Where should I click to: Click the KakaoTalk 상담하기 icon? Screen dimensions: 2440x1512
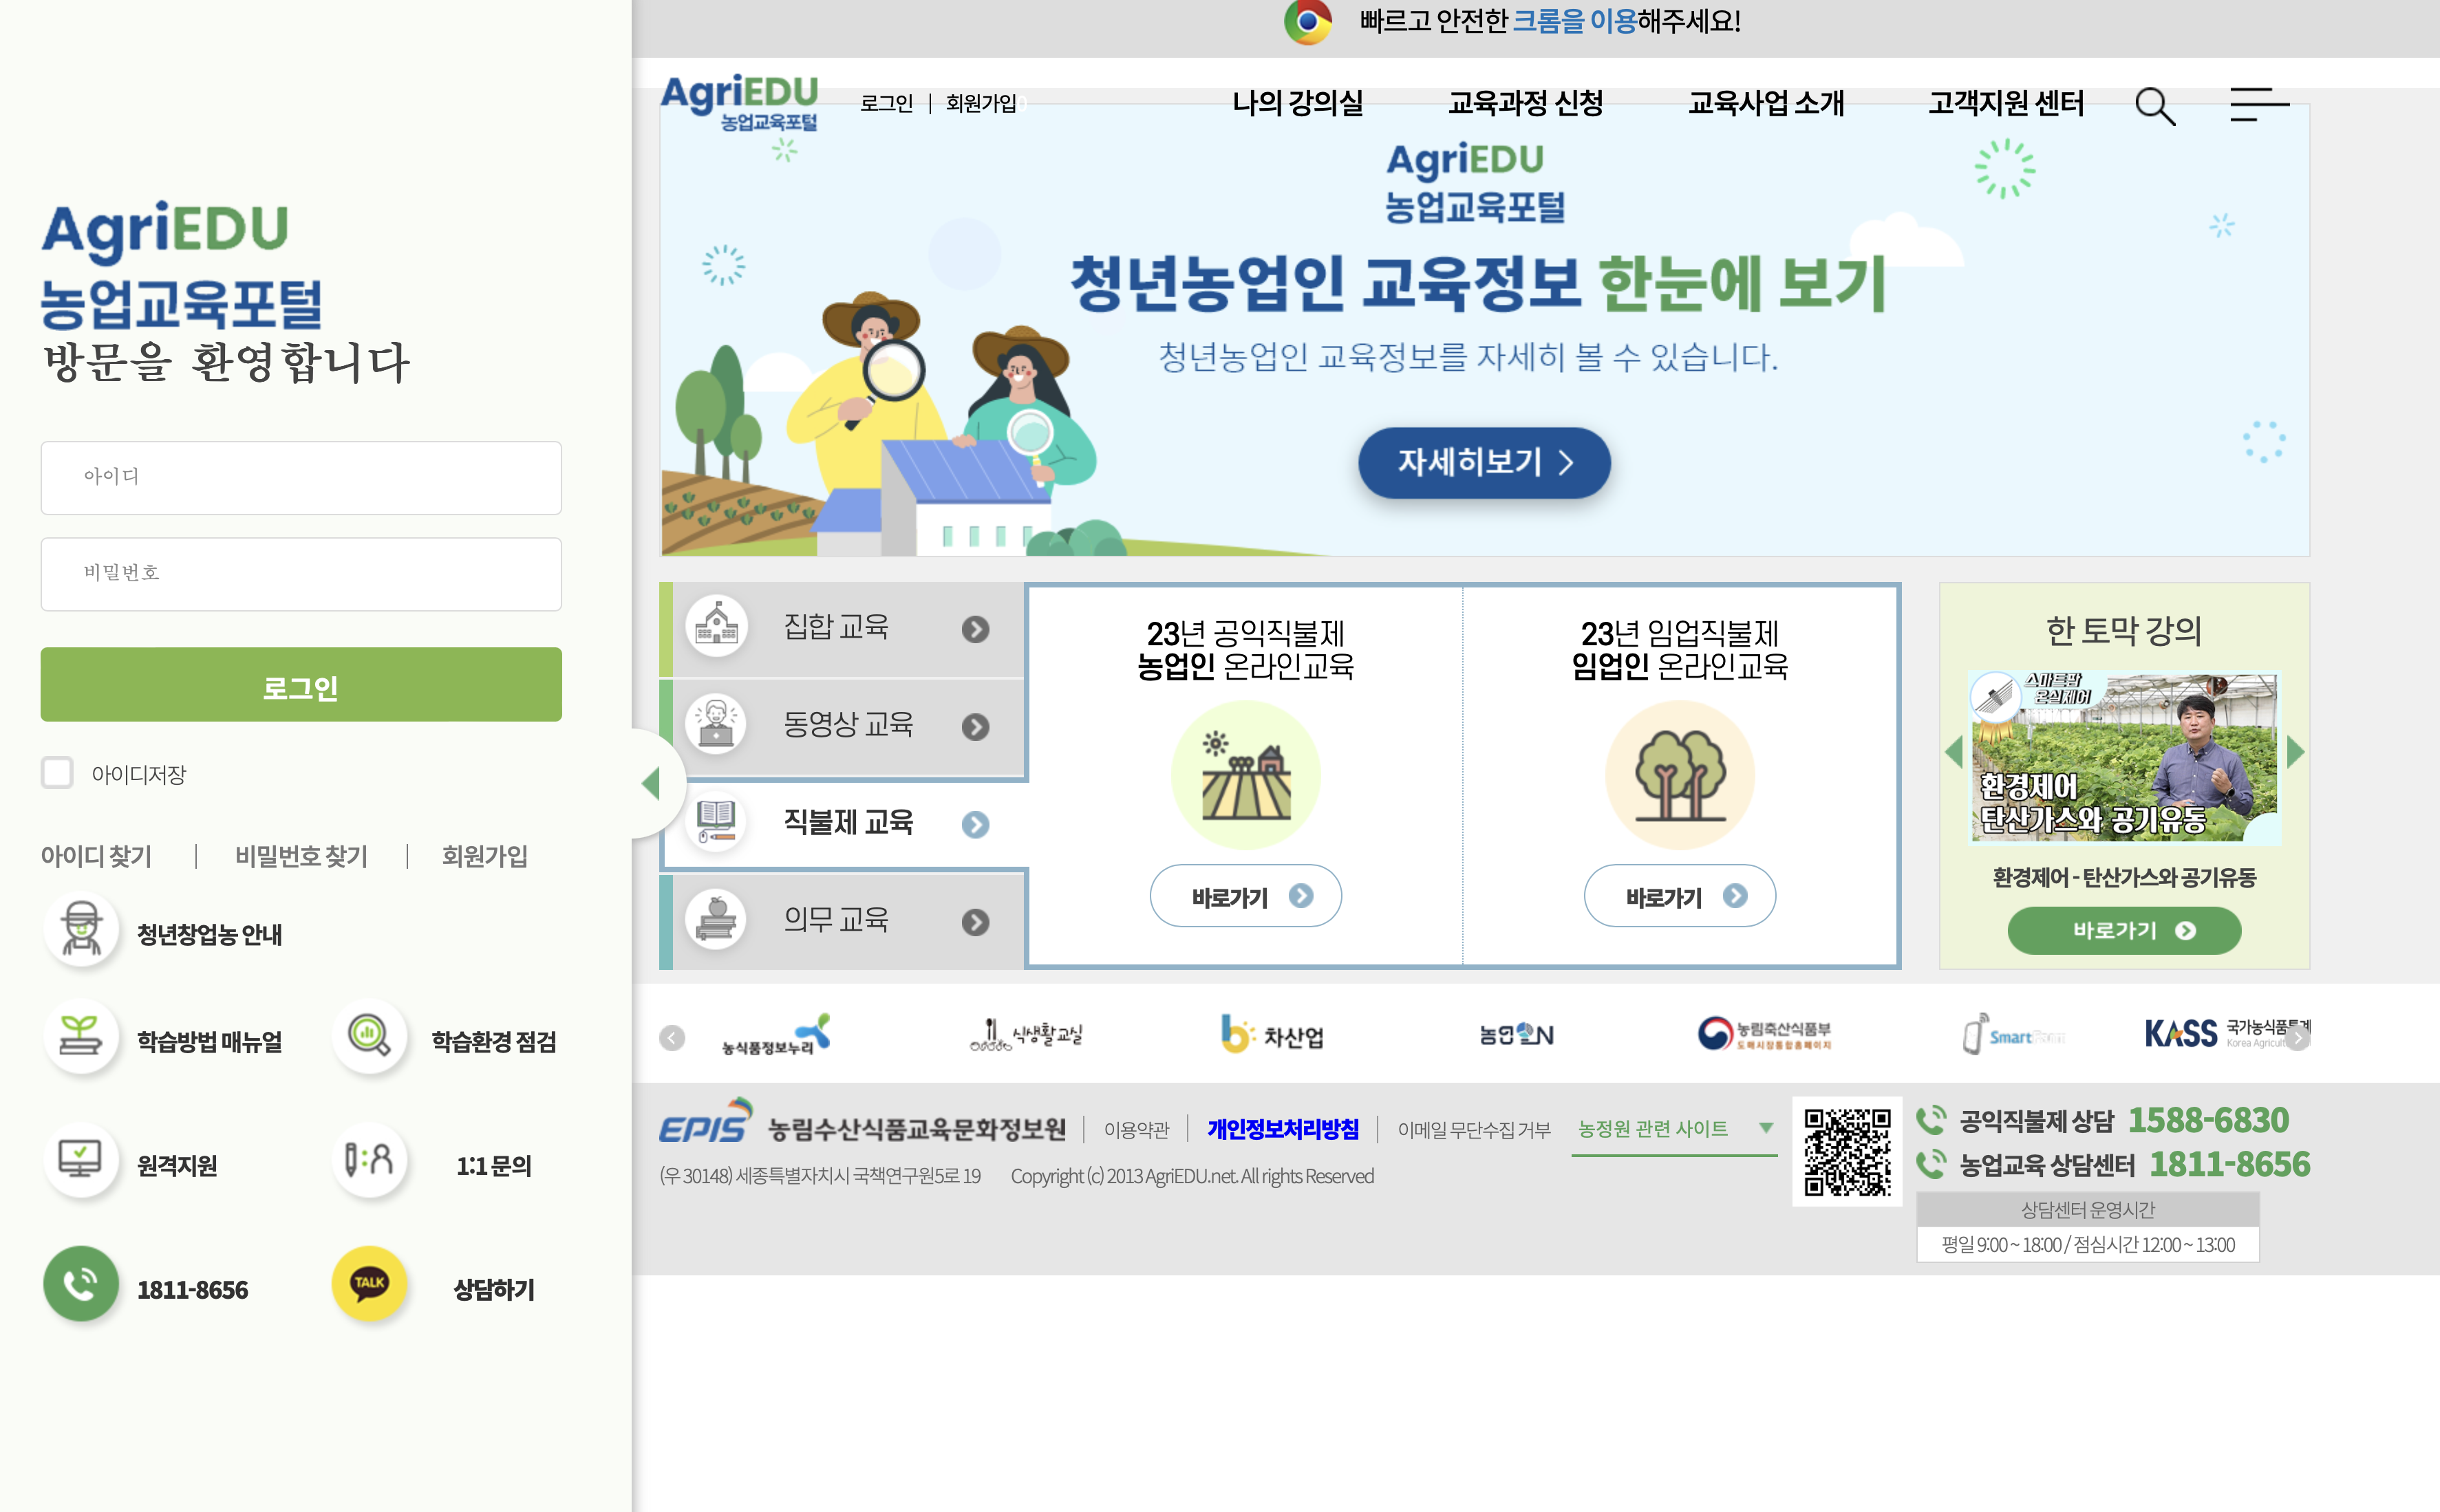(369, 1283)
